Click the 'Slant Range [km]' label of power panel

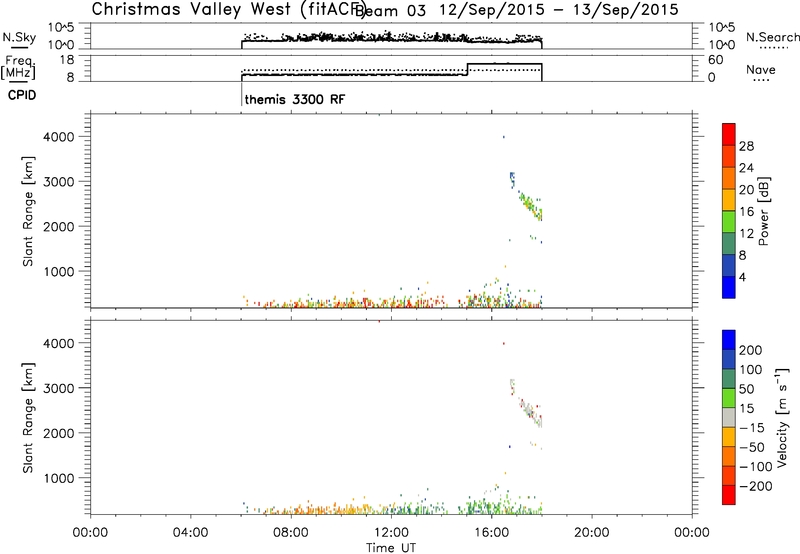[28, 211]
